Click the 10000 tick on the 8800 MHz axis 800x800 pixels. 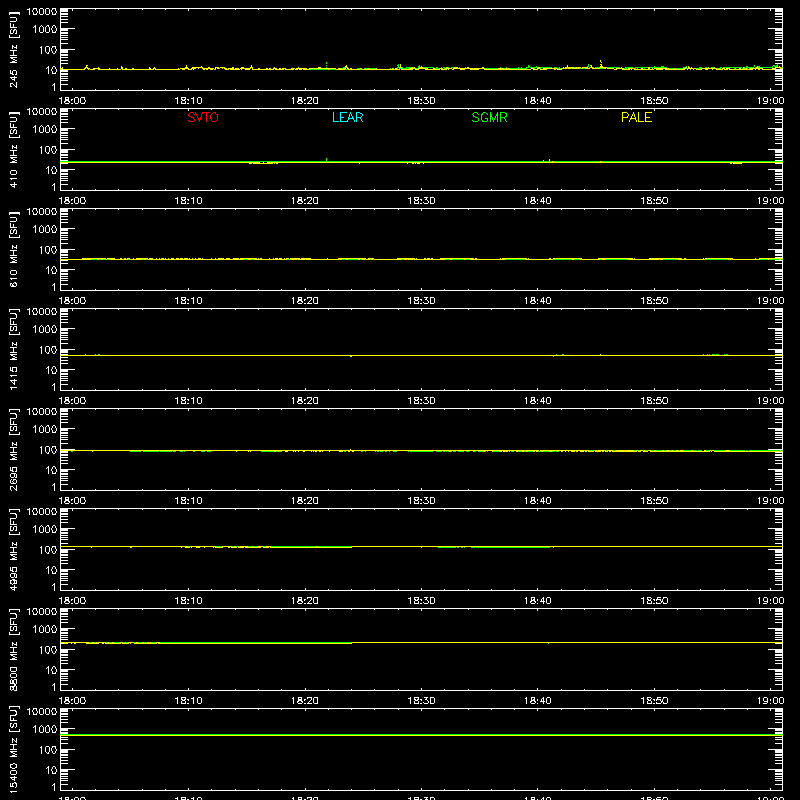tap(42, 612)
